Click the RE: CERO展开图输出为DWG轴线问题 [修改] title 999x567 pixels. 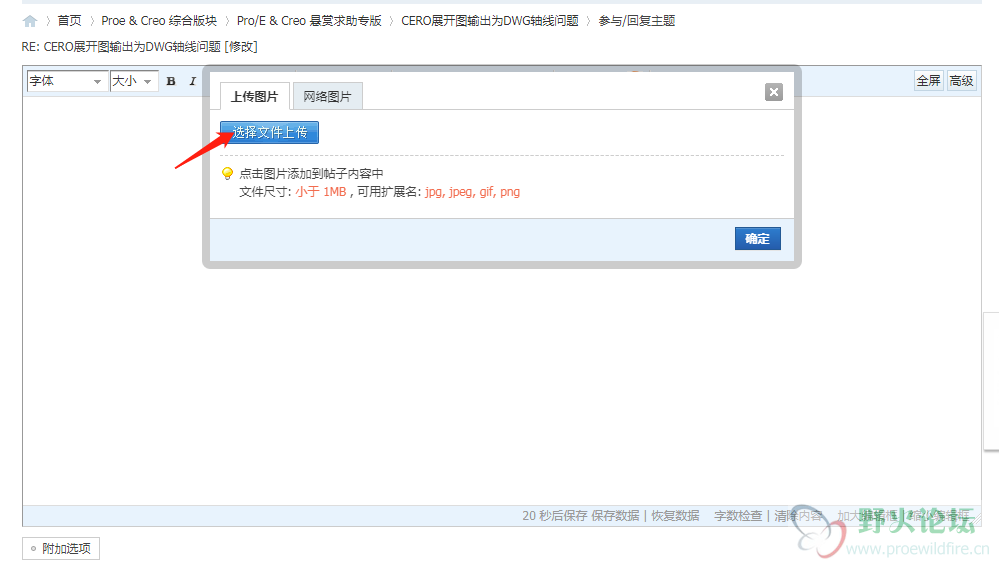(140, 47)
